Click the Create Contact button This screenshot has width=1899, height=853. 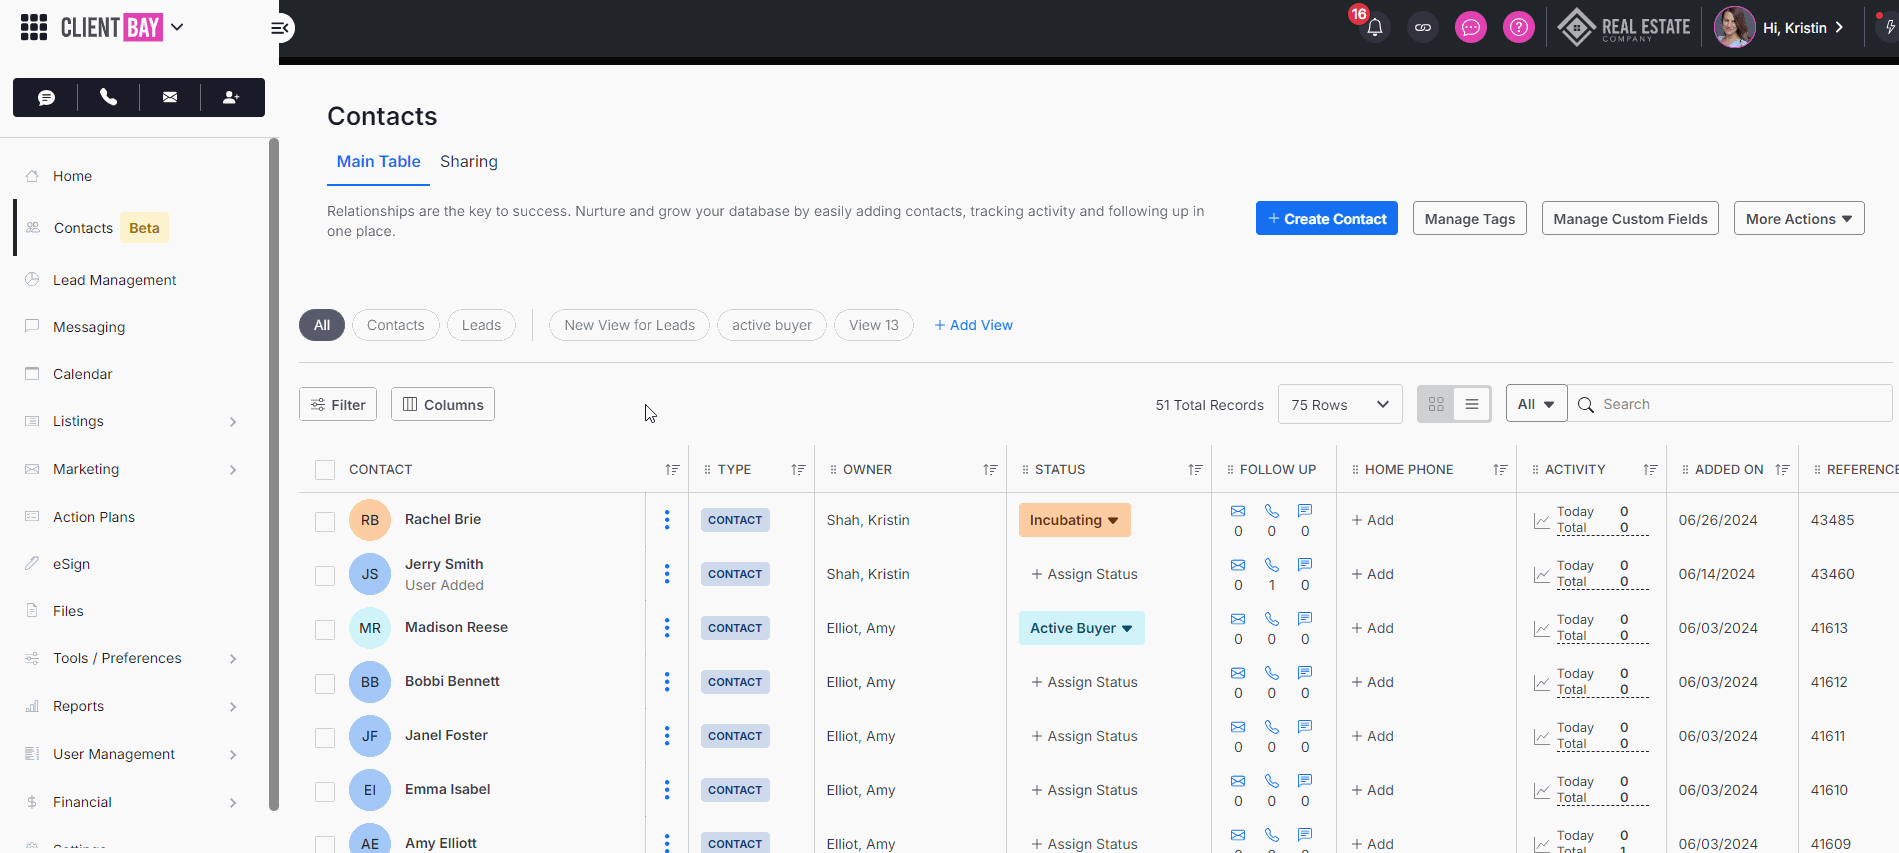click(x=1327, y=219)
